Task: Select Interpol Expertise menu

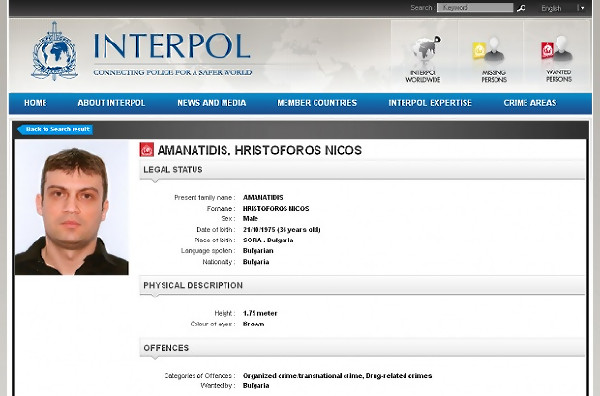Action: pos(430,103)
